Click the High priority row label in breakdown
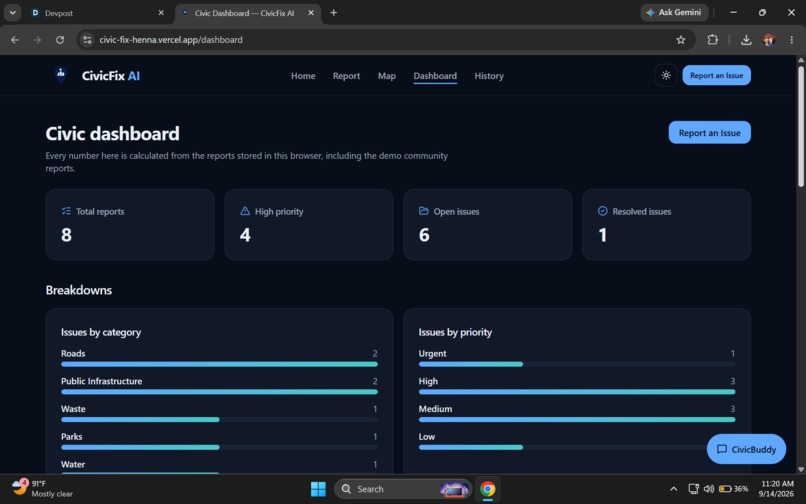Screen dimensions: 806x504 [428, 381]
